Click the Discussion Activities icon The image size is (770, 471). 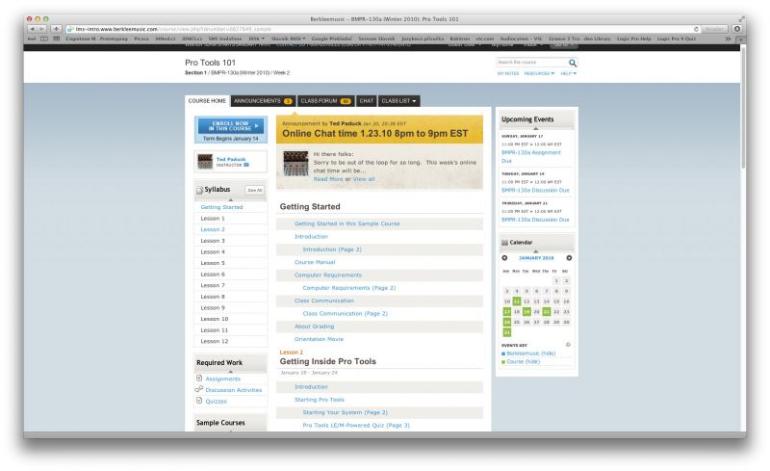coord(199,389)
